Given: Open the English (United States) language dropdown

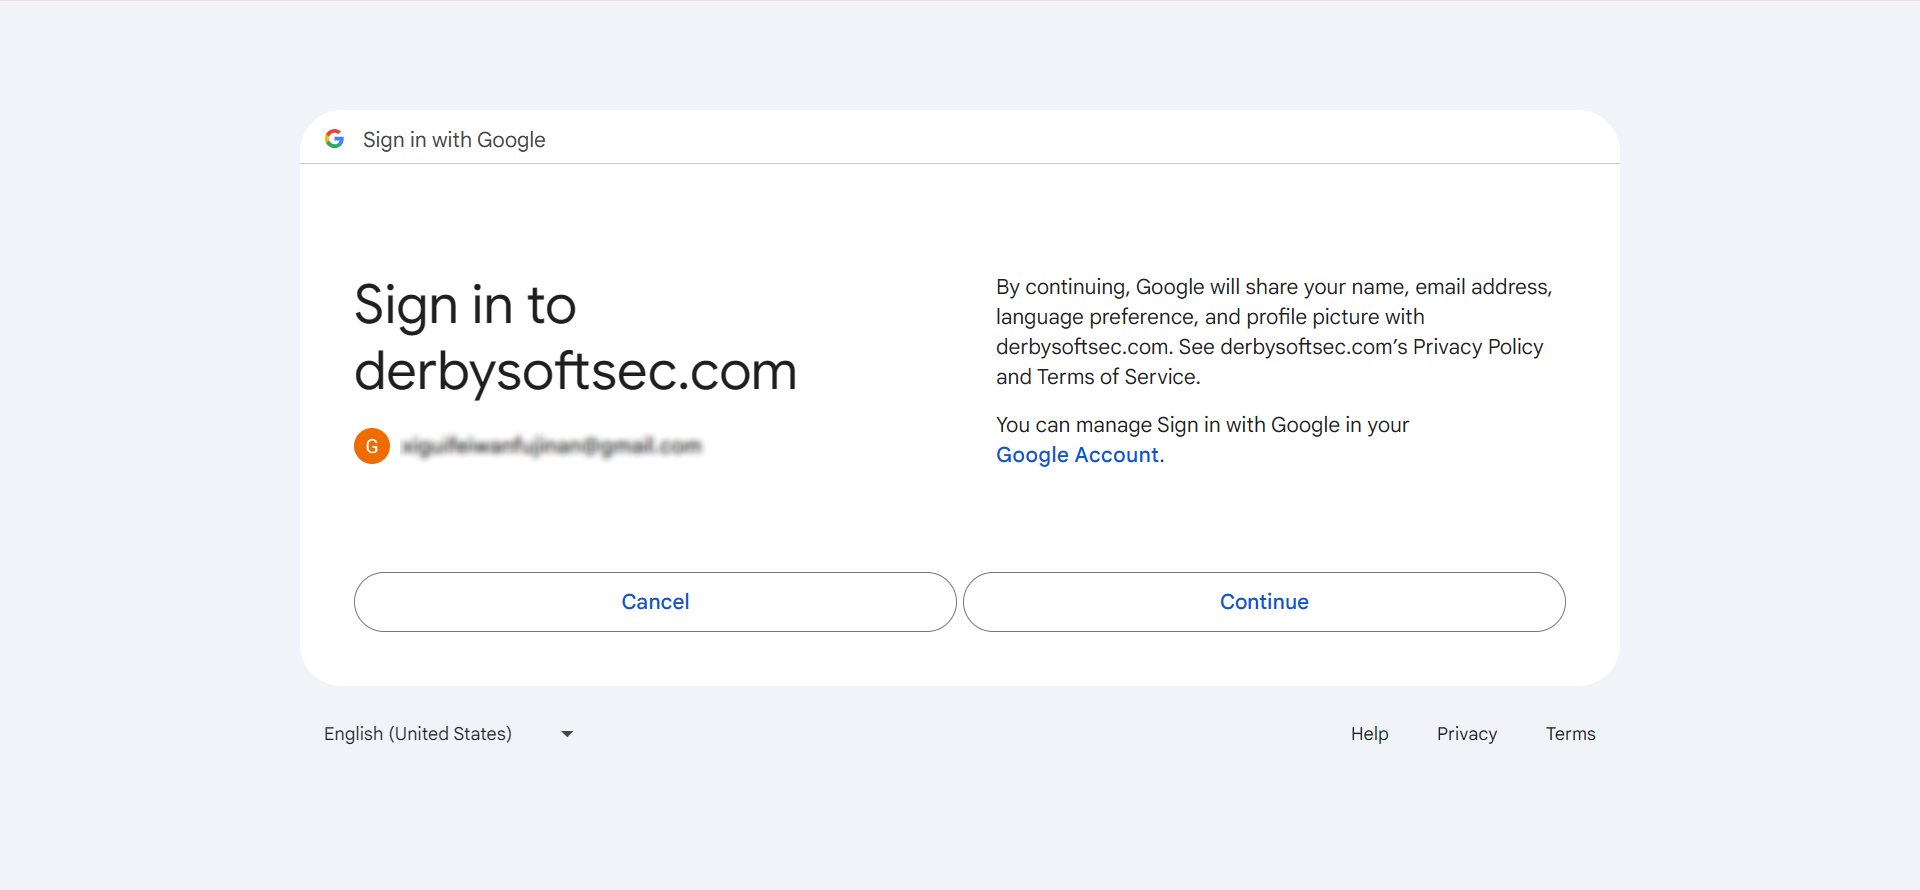Looking at the screenshot, I should click(448, 734).
